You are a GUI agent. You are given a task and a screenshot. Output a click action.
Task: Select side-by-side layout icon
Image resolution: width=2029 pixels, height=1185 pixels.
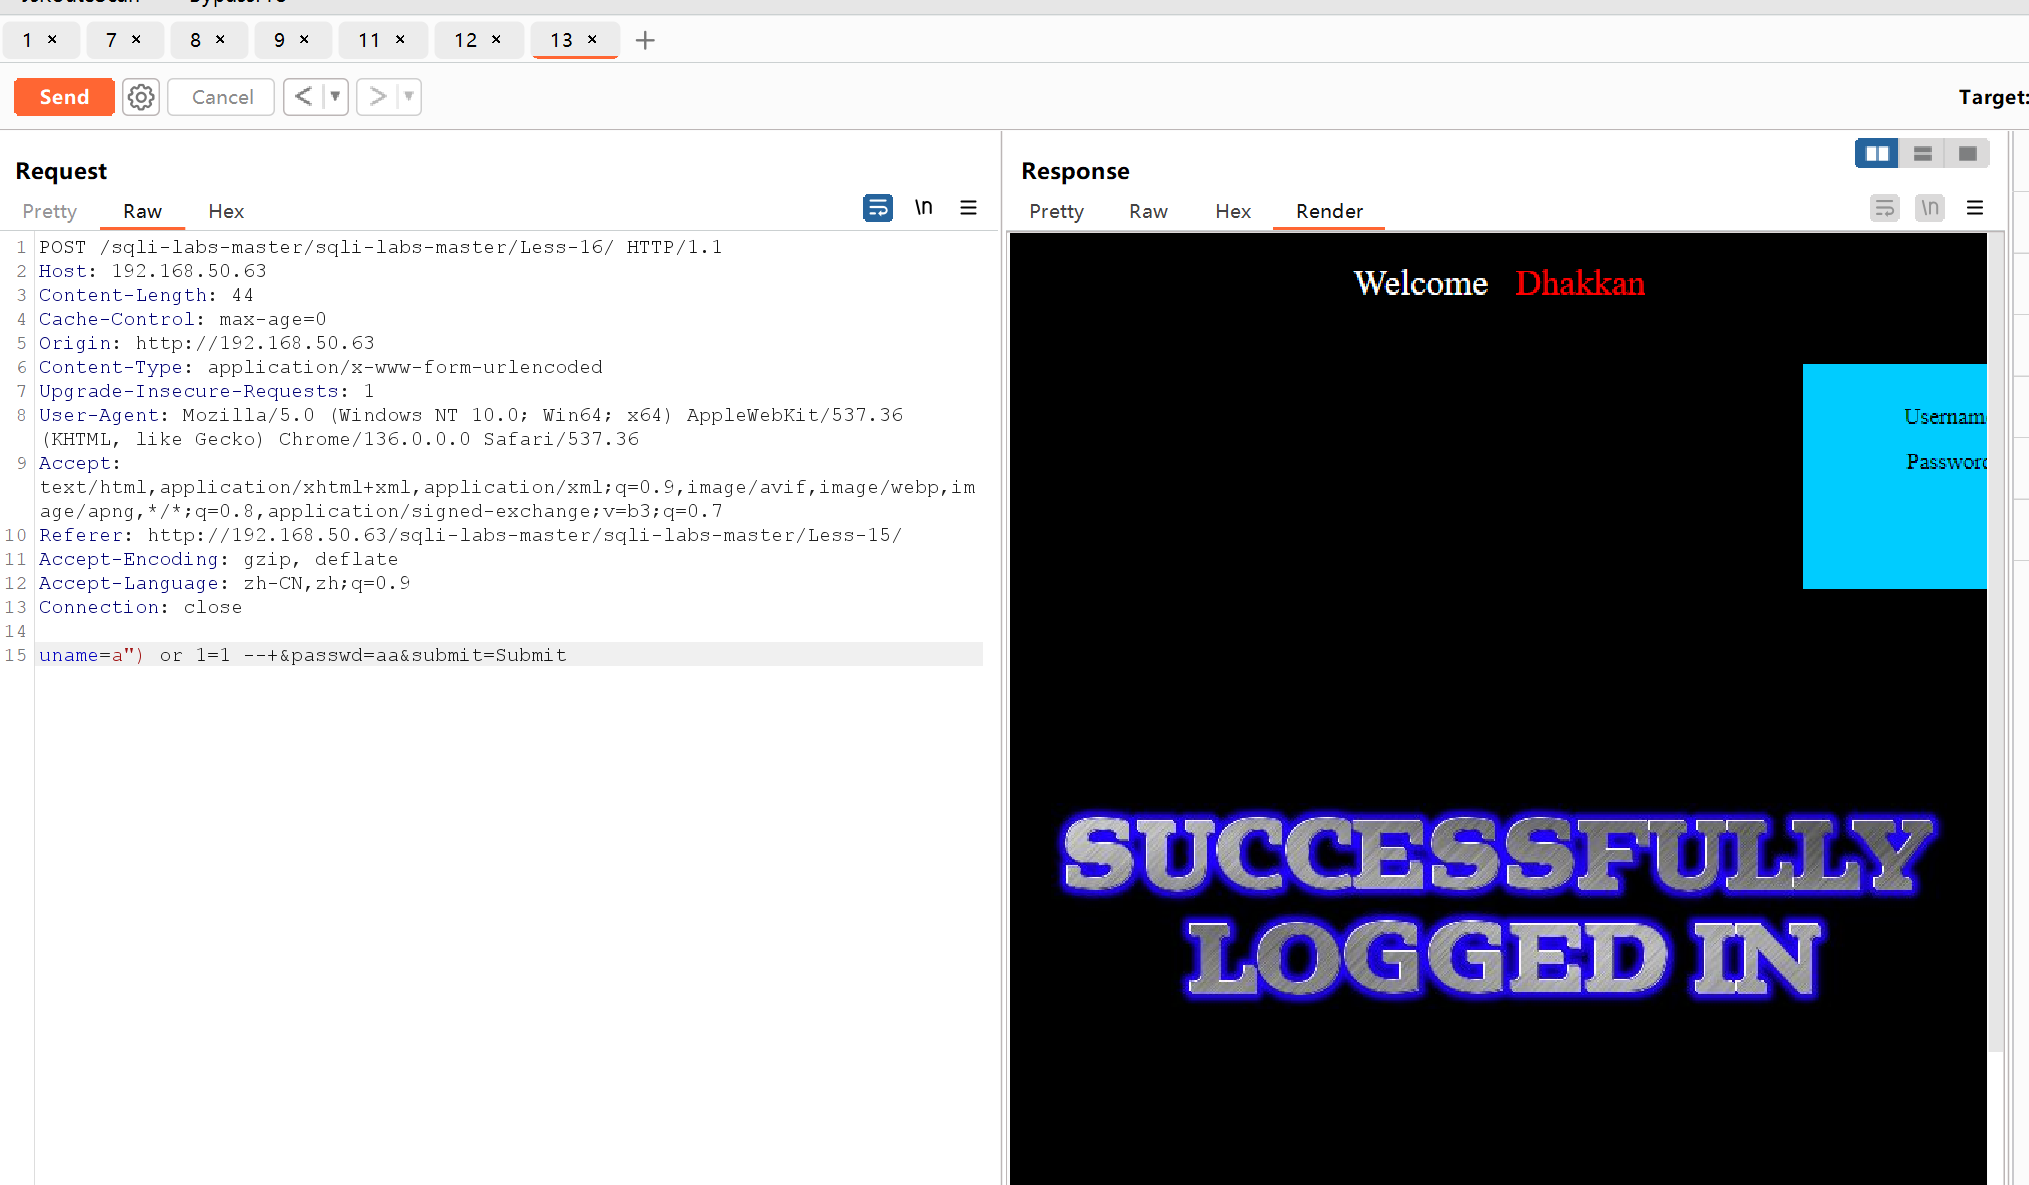(x=1876, y=153)
